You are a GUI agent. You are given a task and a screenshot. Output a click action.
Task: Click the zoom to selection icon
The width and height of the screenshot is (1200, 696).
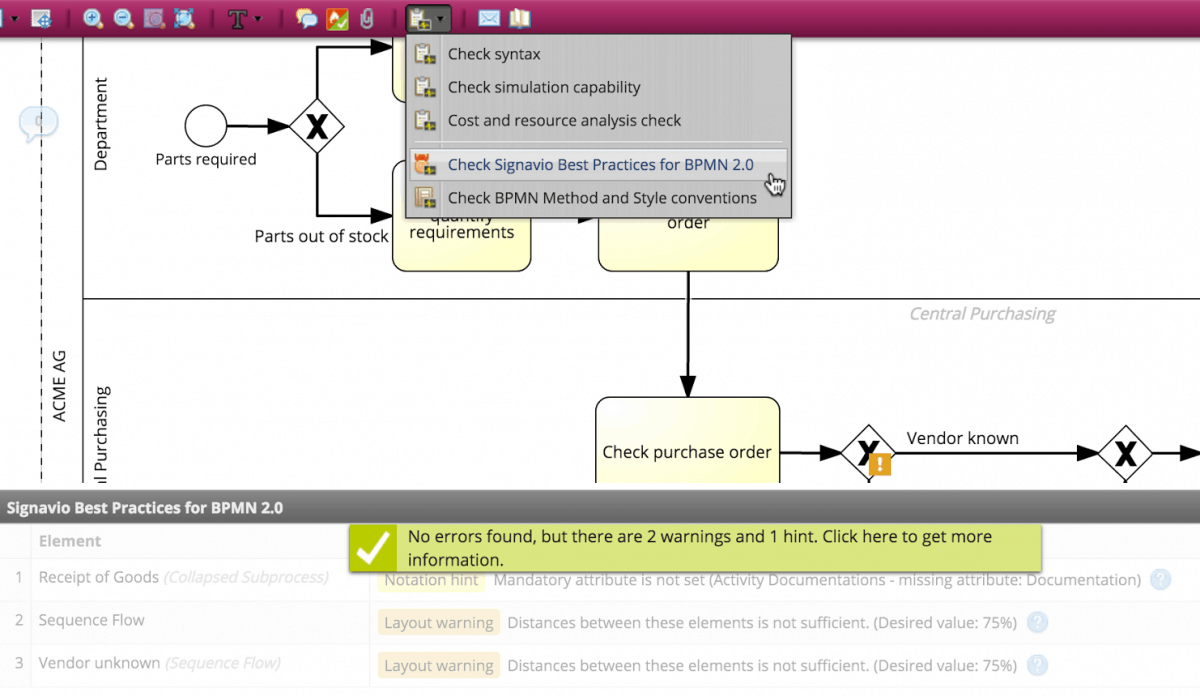[x=154, y=18]
